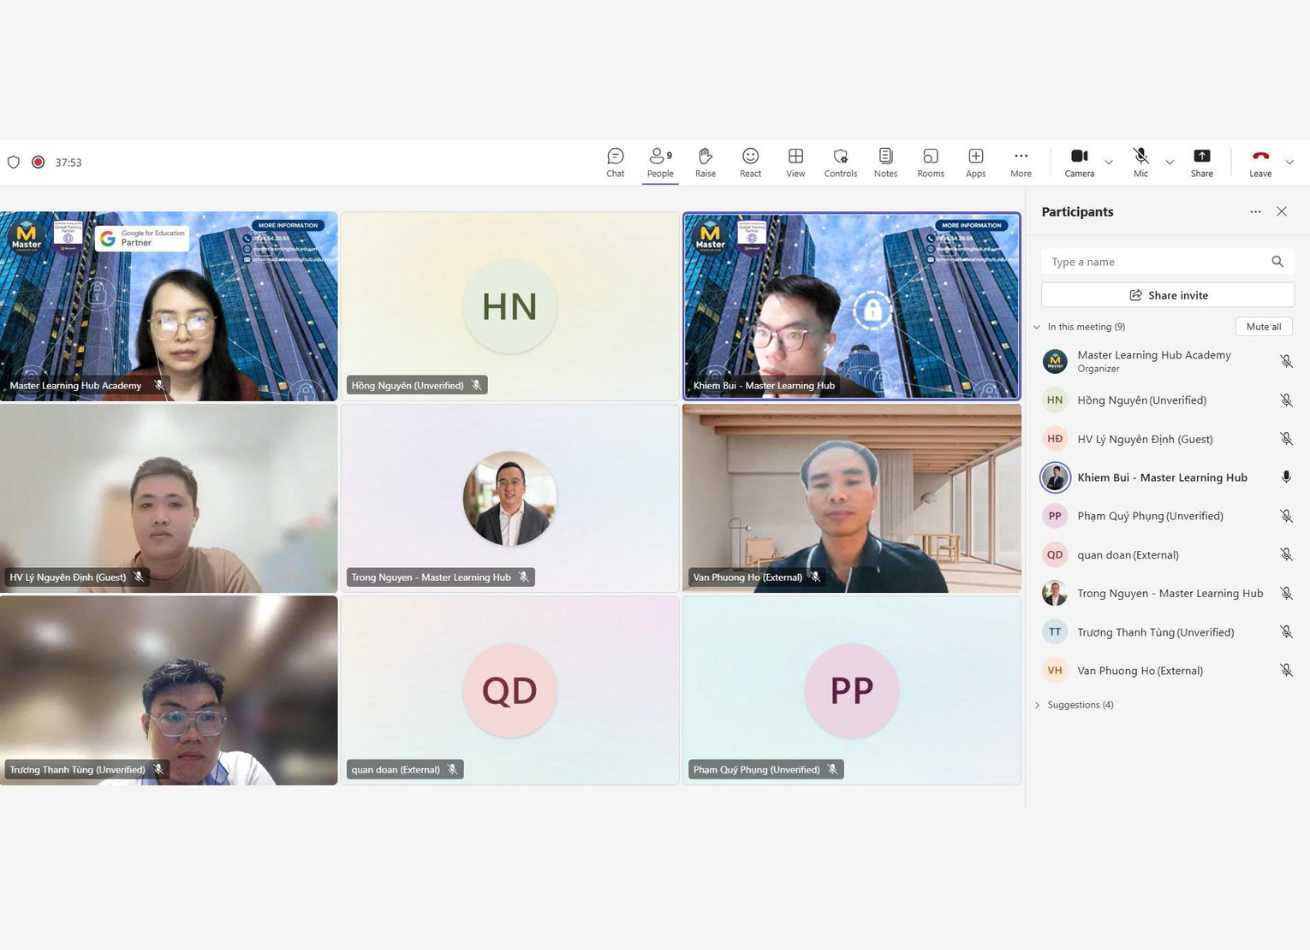Raise your hand in the meeting
Image resolution: width=1310 pixels, height=950 pixels.
pyautogui.click(x=705, y=162)
